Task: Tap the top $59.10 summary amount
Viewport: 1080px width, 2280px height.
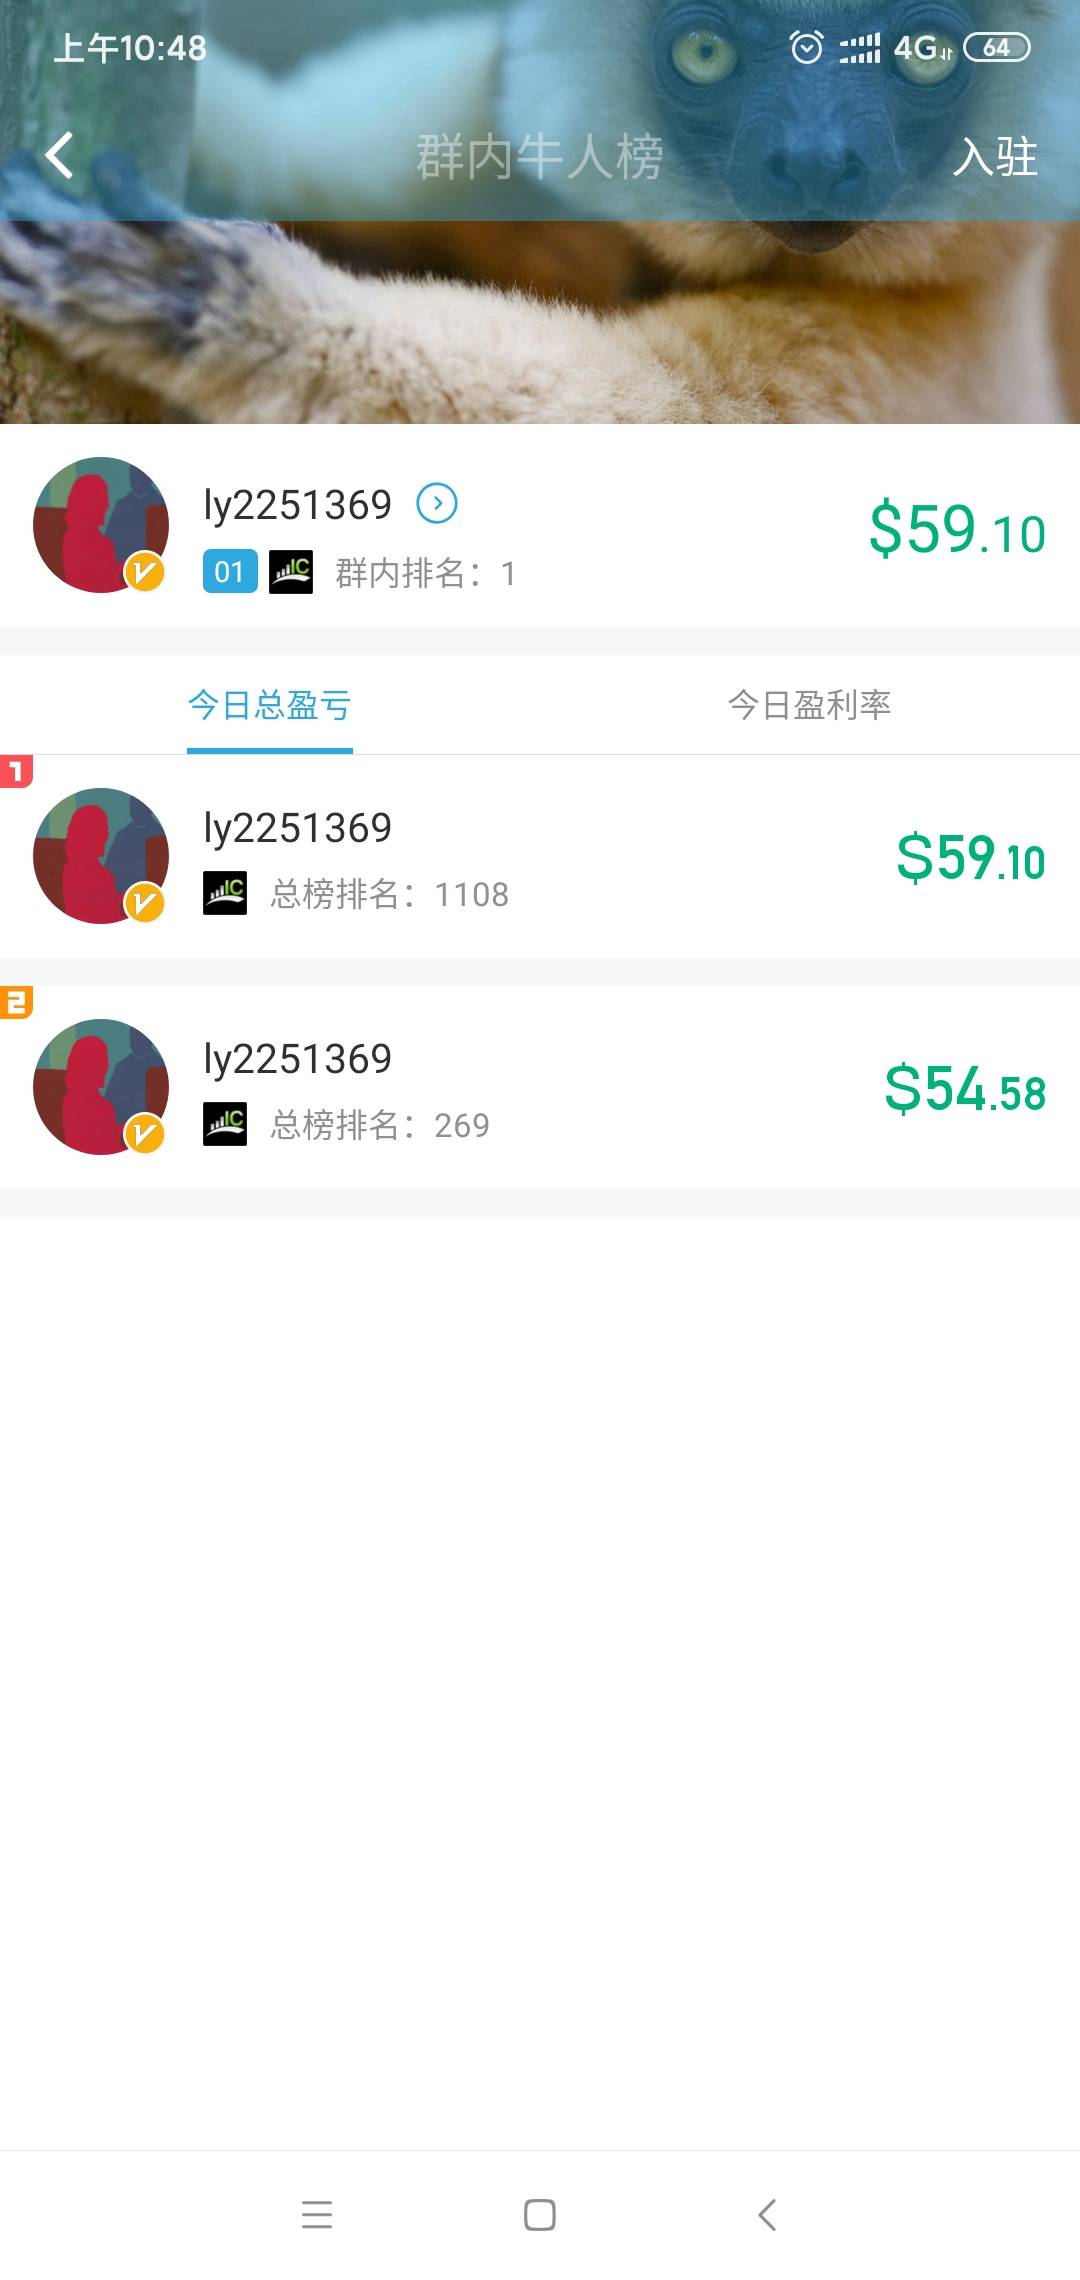Action: click(x=957, y=530)
